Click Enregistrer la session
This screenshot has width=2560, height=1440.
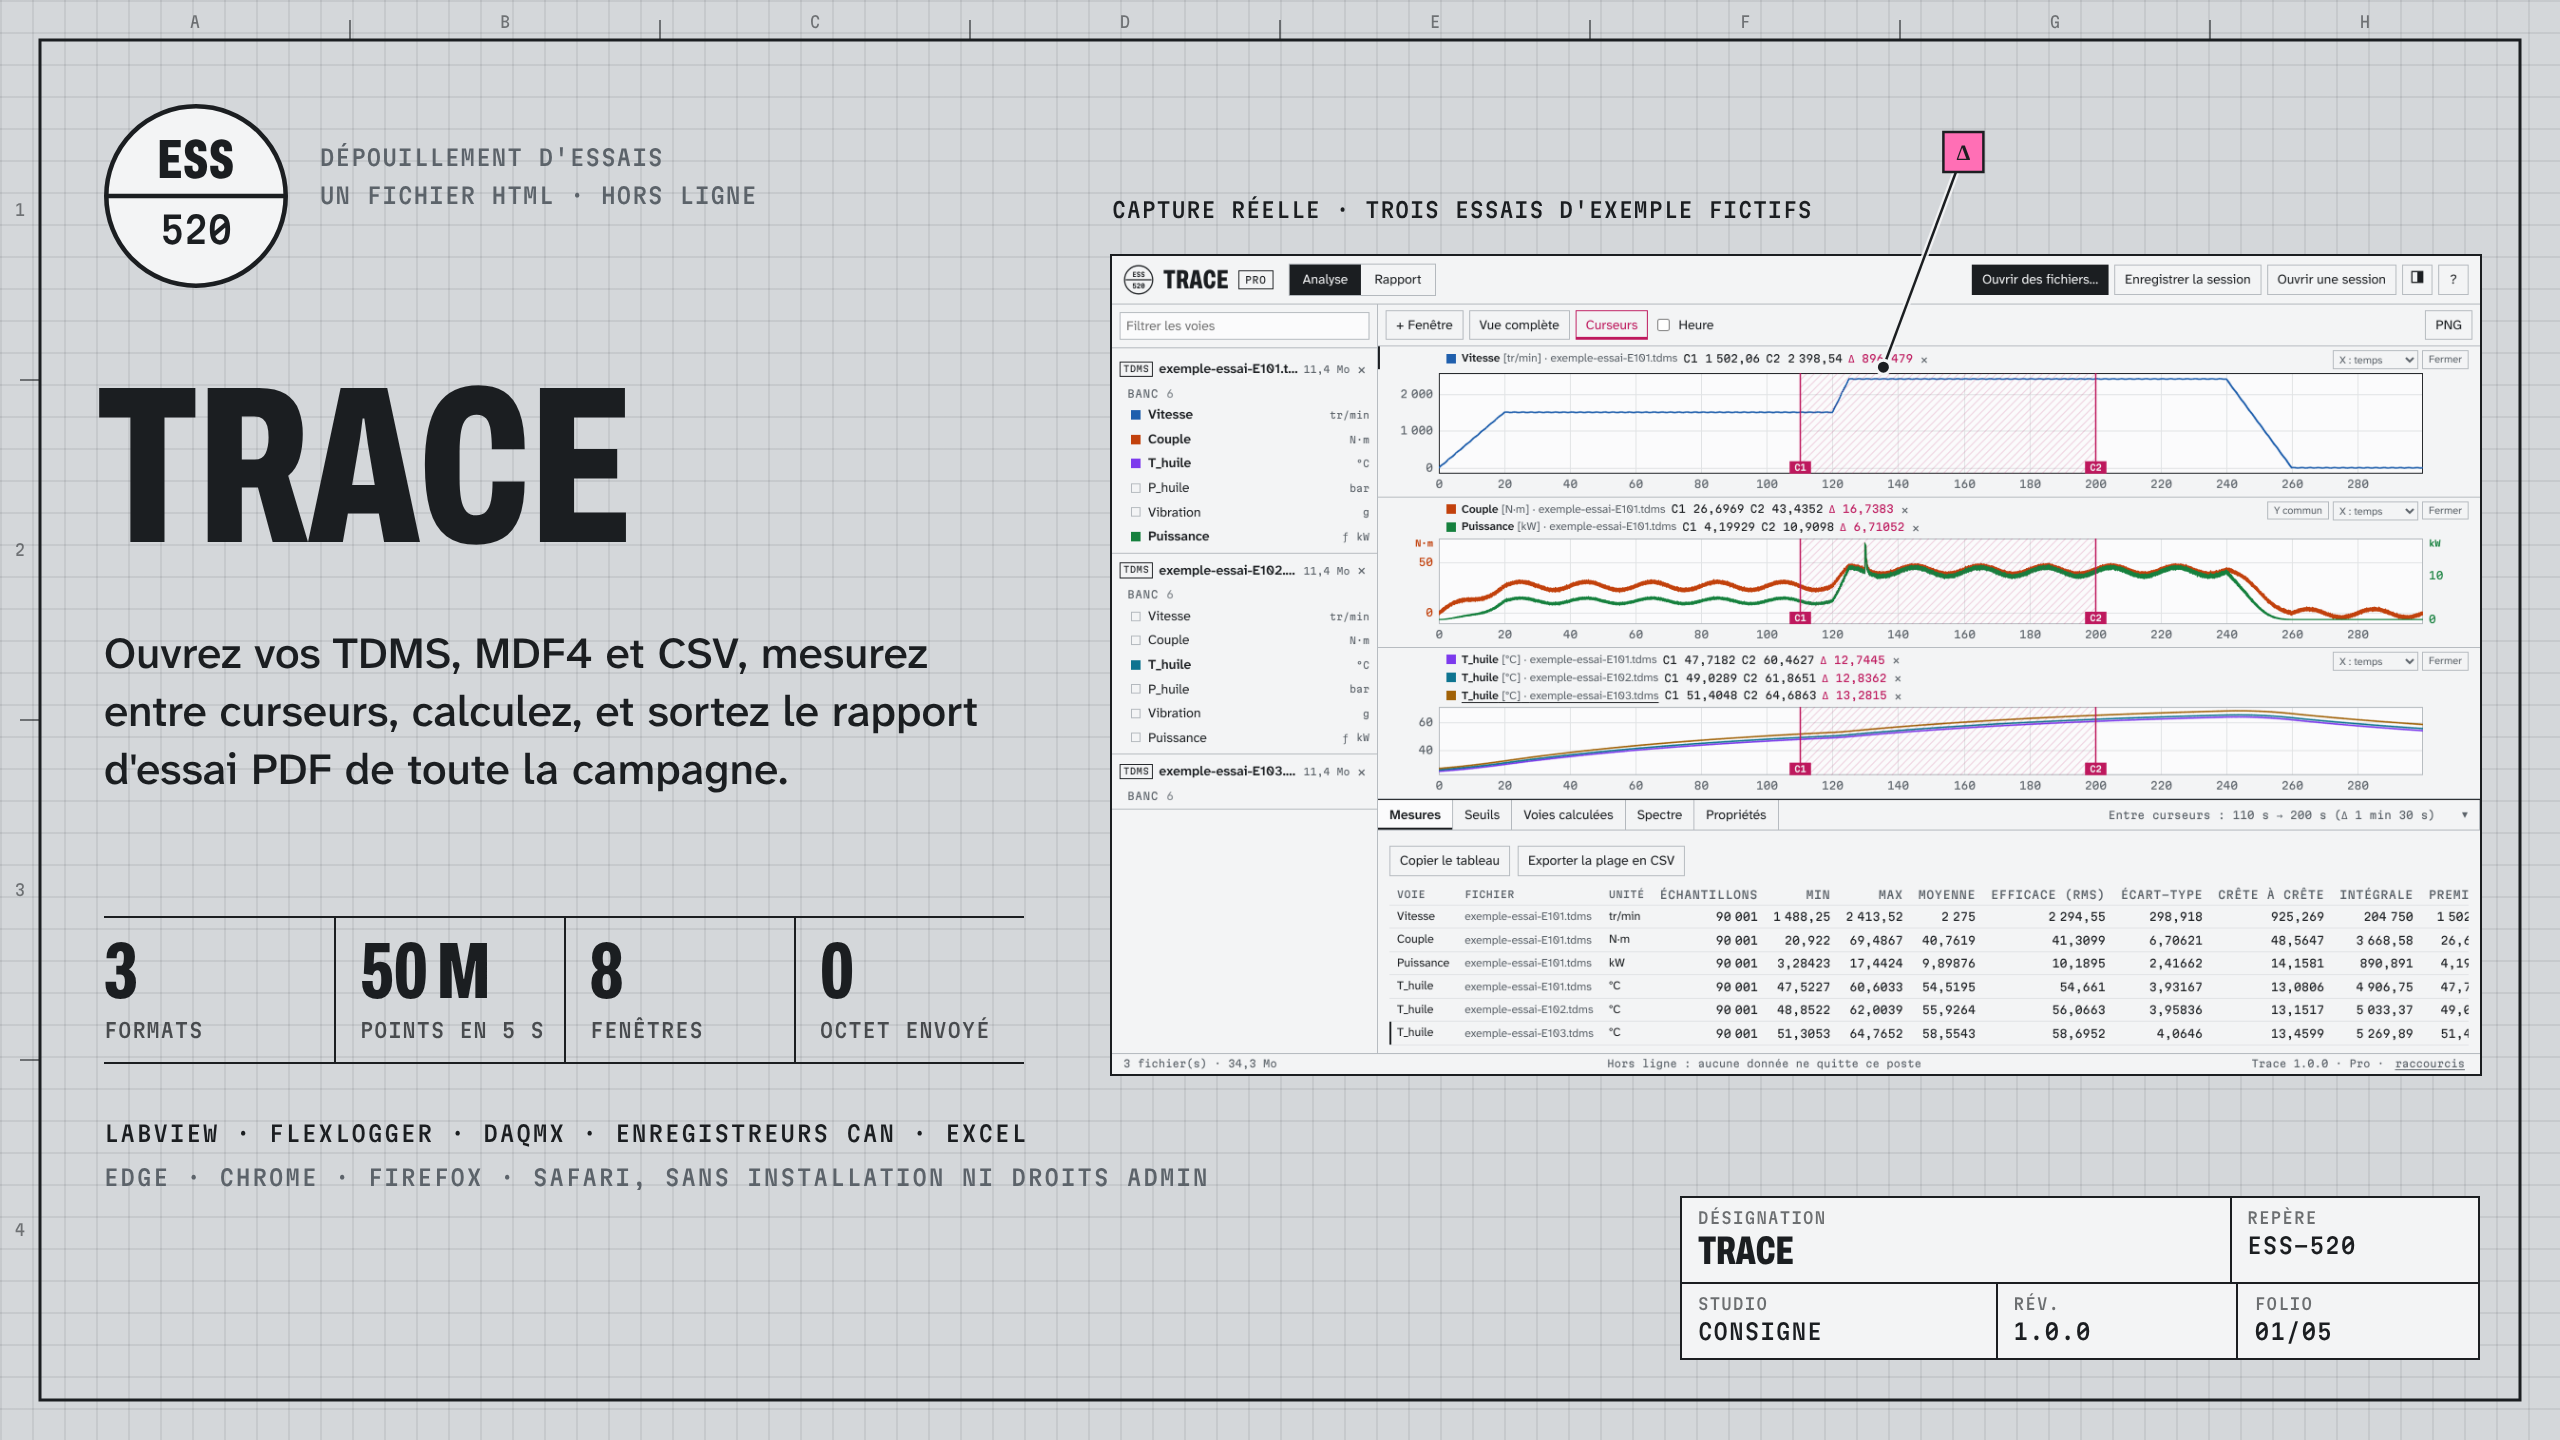[2187, 280]
